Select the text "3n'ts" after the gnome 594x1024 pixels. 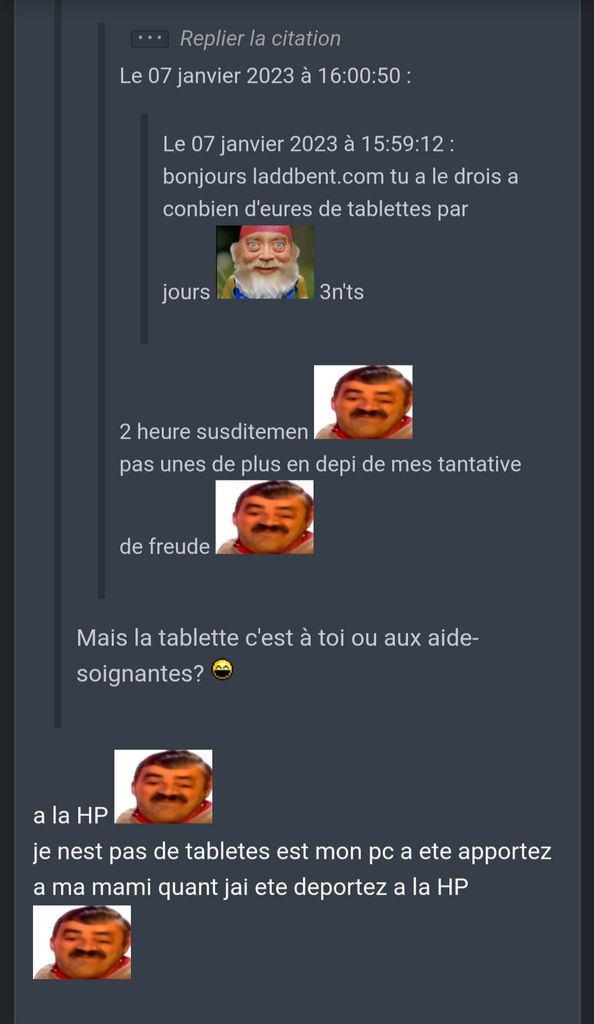click(x=341, y=292)
